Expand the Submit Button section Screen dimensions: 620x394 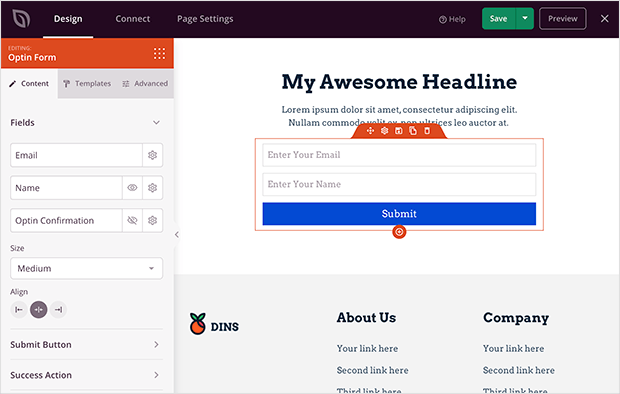click(87, 345)
